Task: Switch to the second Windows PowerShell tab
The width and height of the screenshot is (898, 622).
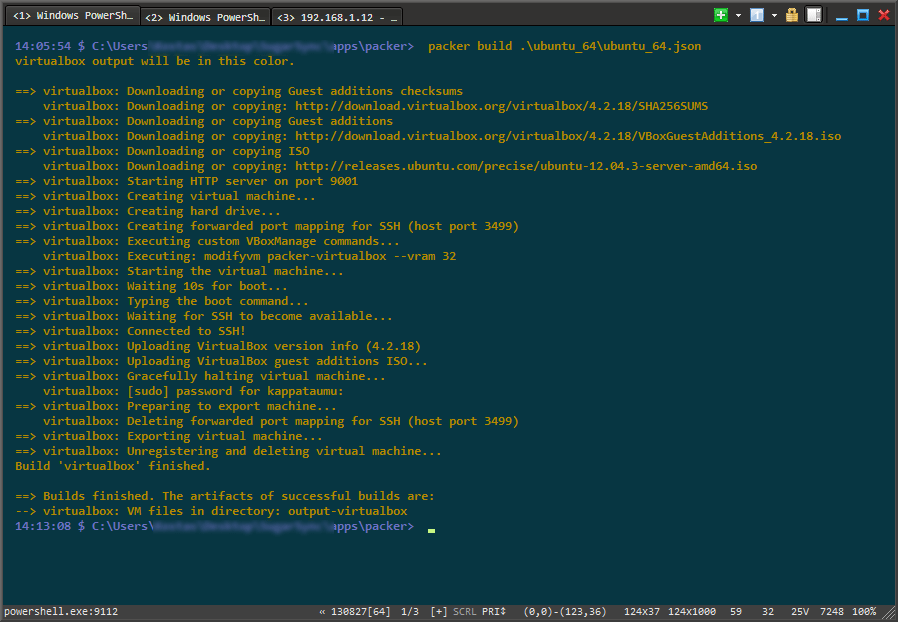Action: (205, 17)
